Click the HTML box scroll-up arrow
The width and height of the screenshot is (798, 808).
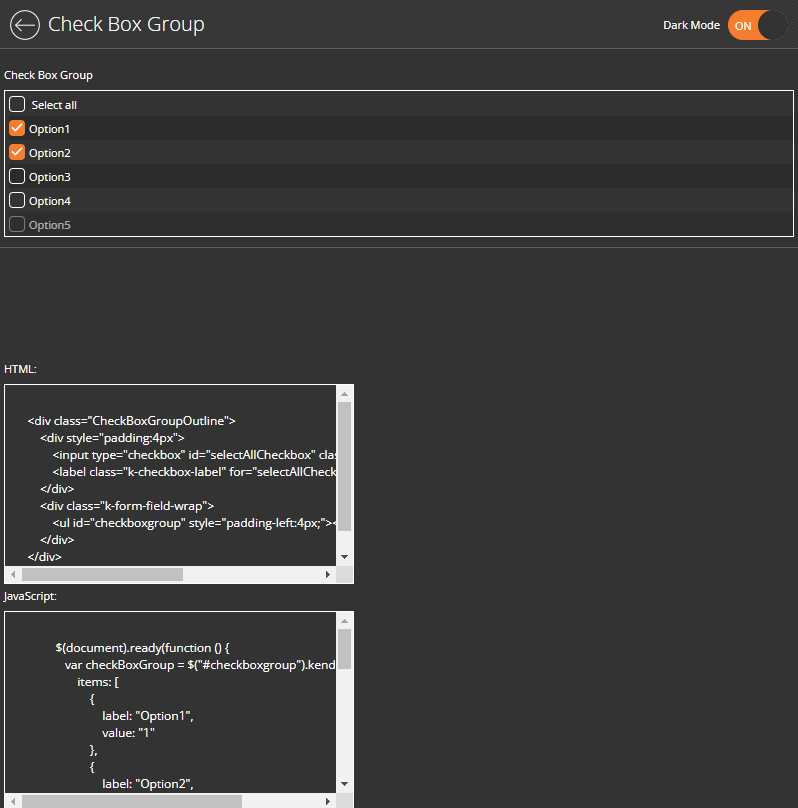point(345,394)
